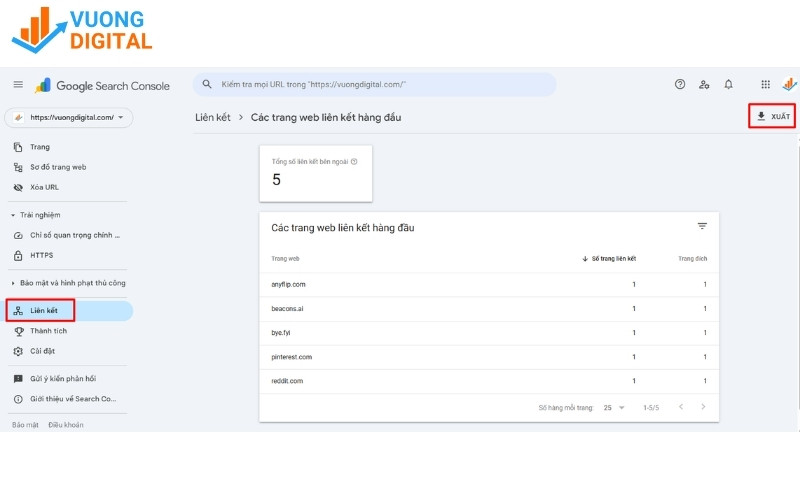Click the help question mark icon

pos(680,85)
